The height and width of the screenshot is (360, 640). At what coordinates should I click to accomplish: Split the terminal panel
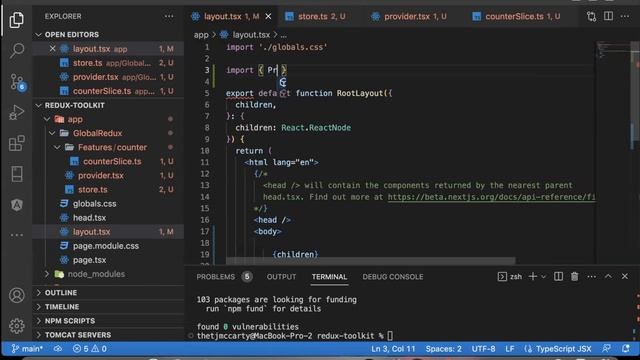(x=558, y=276)
